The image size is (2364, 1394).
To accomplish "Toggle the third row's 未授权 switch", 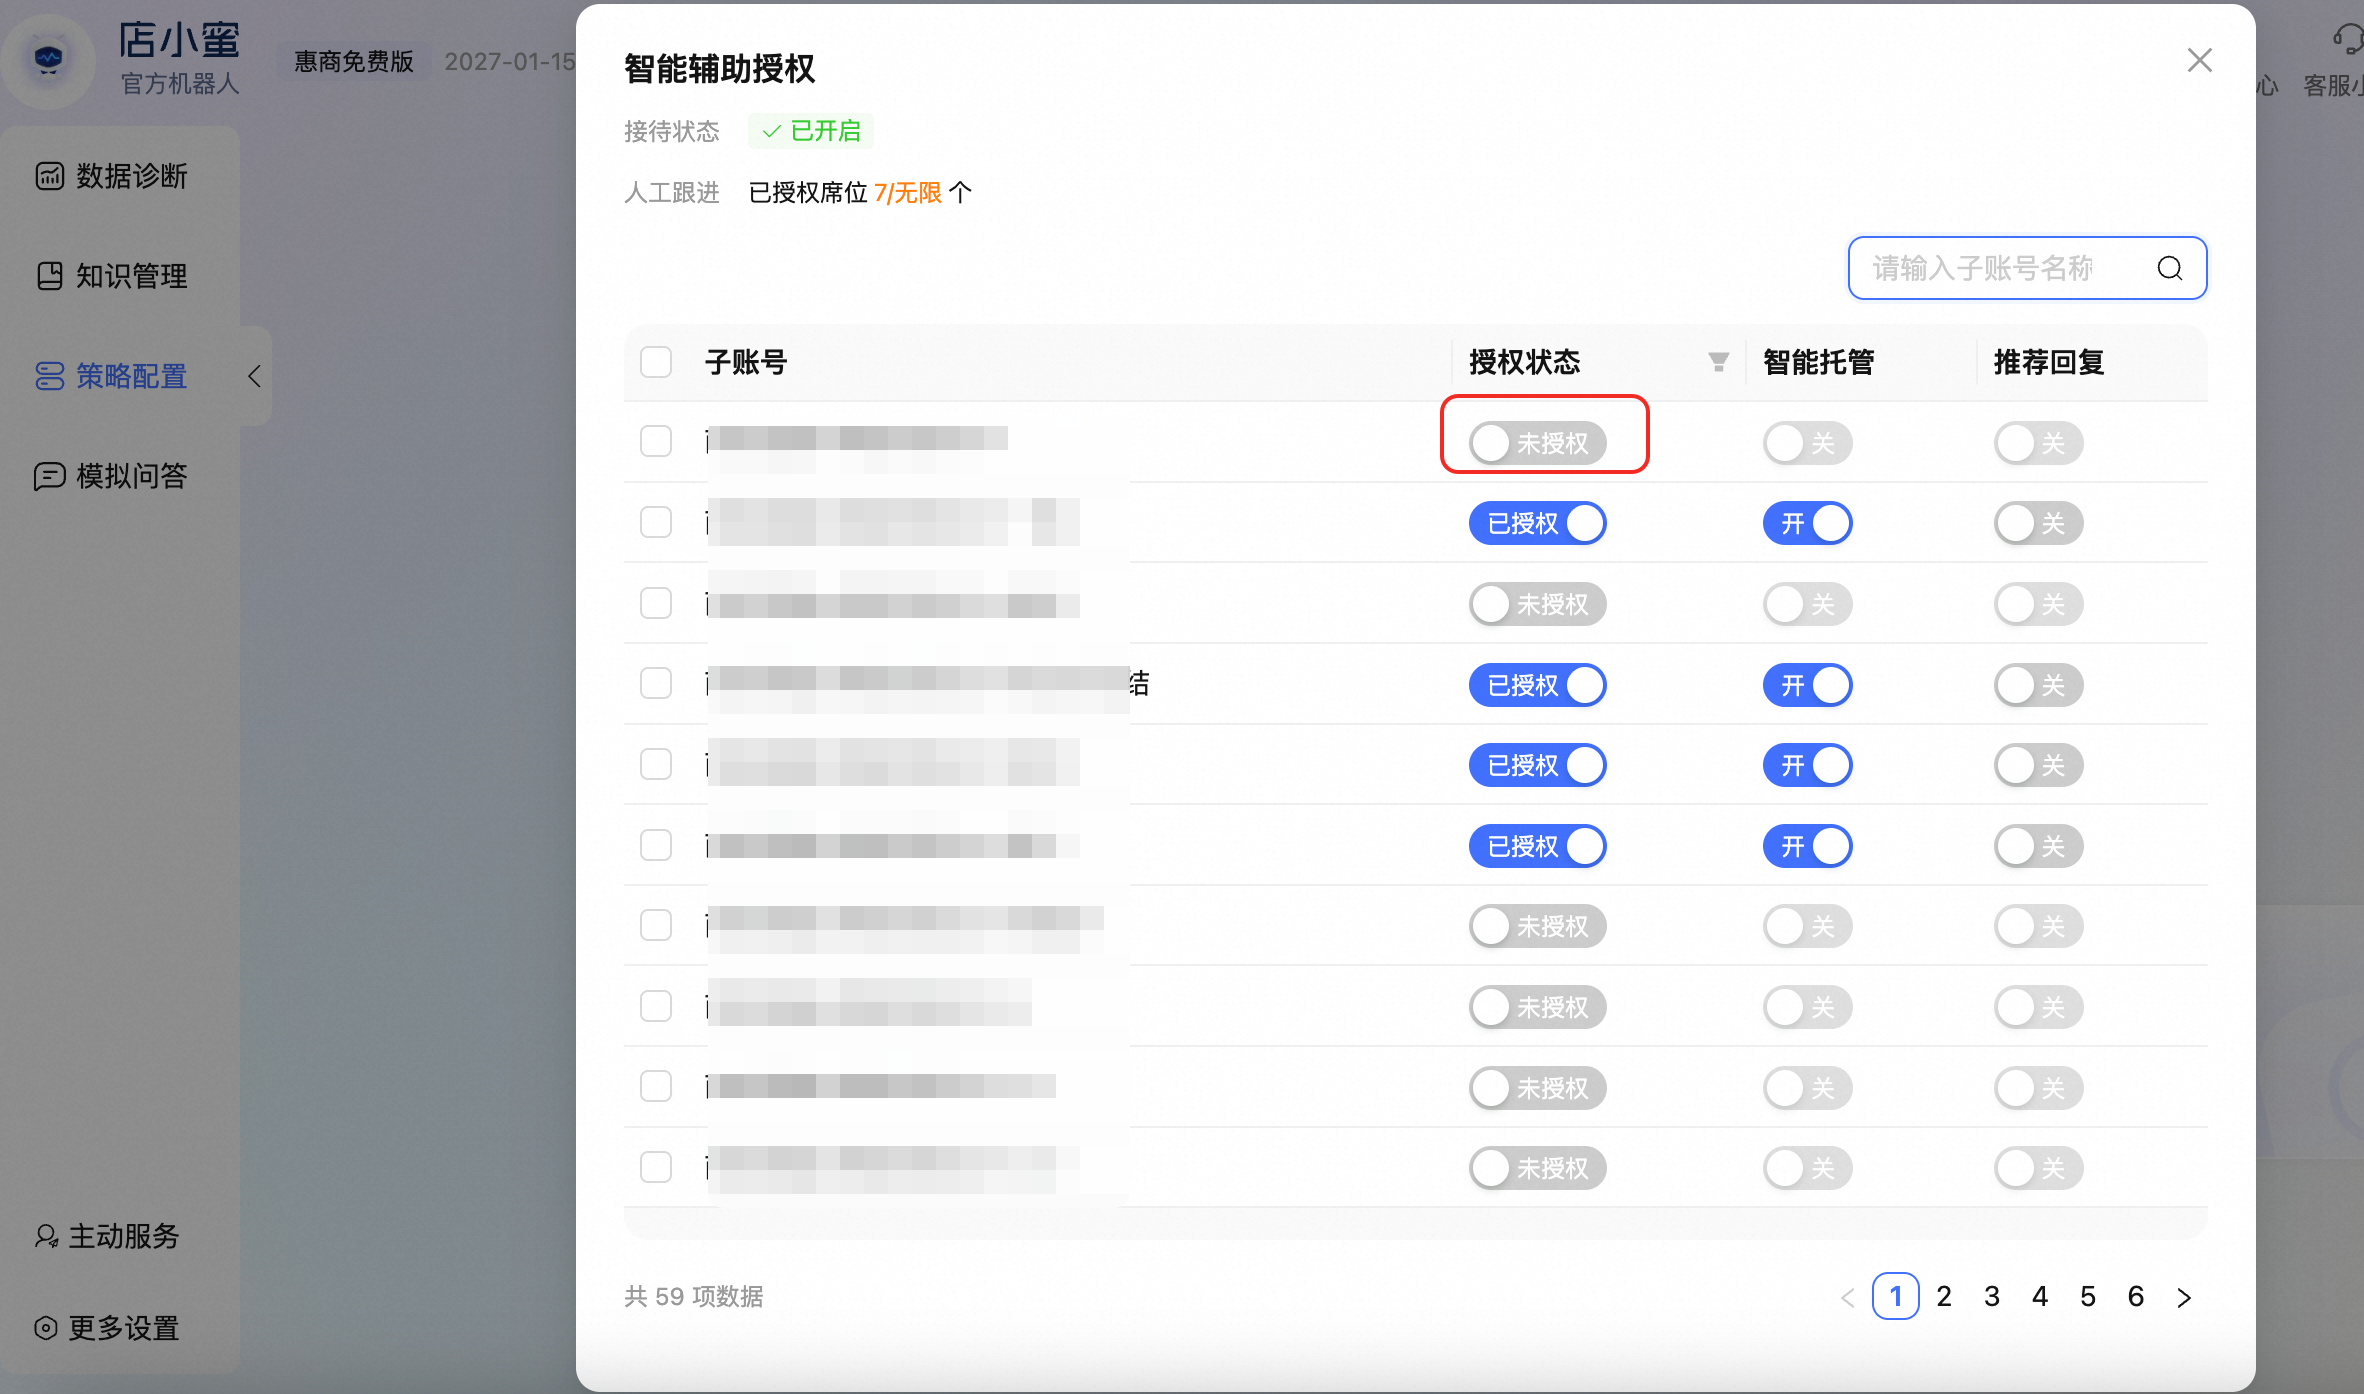I will click(x=1538, y=604).
